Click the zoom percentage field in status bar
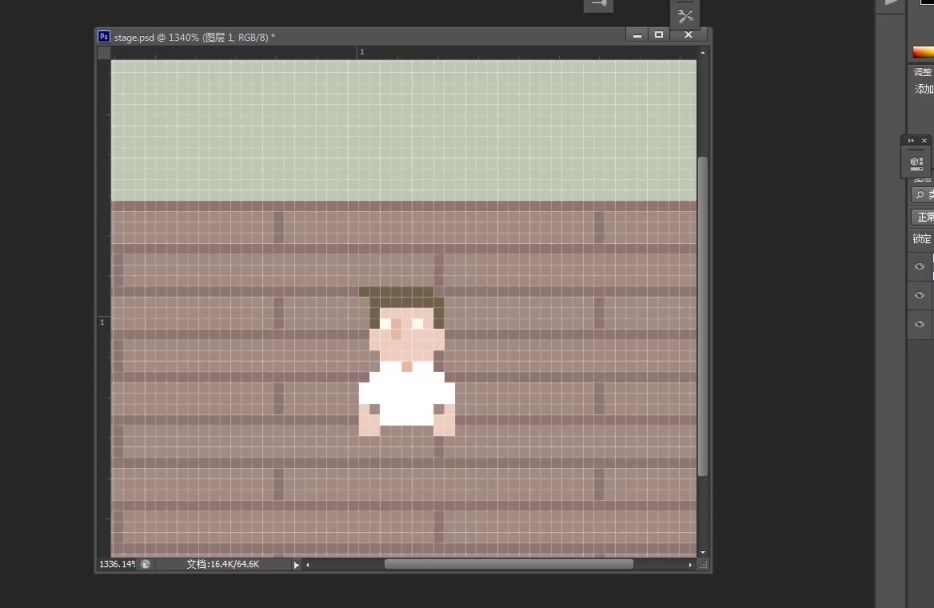This screenshot has height=608, width=934. 117,564
